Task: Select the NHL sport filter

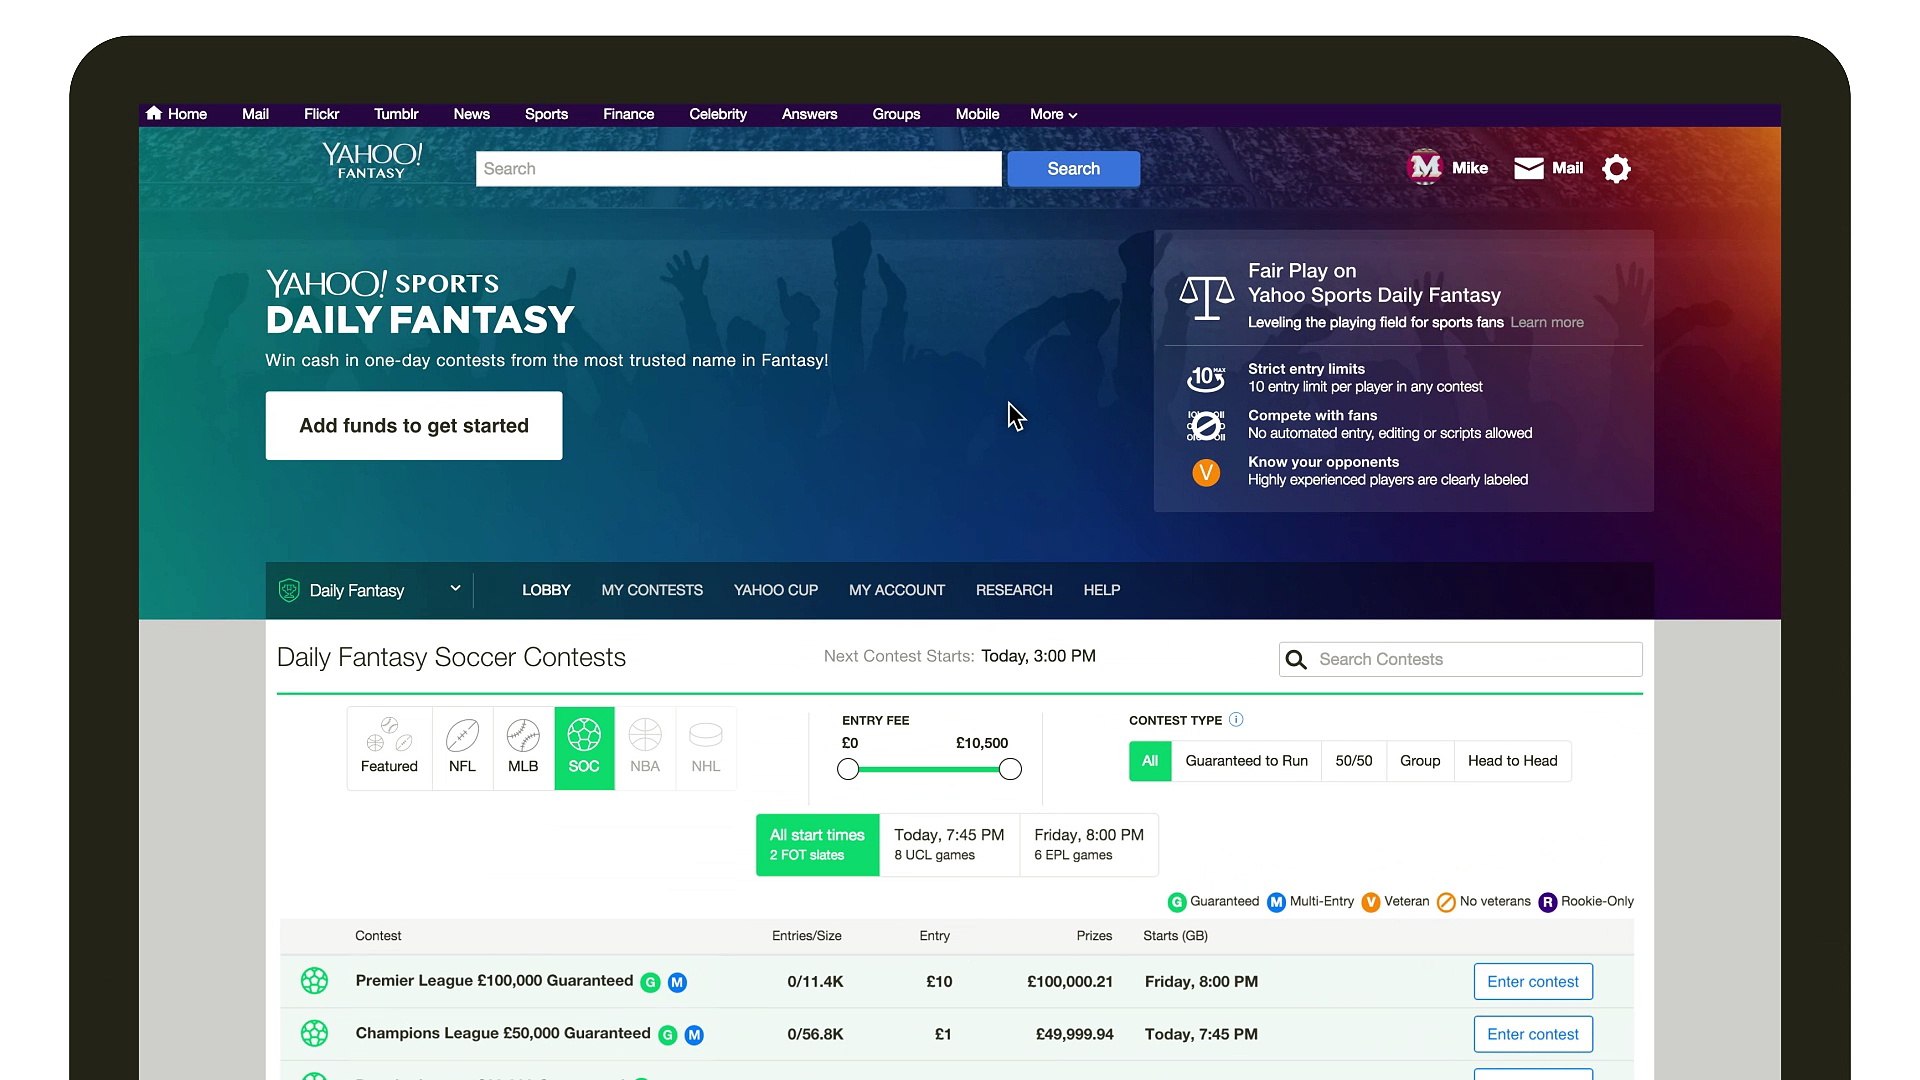Action: [x=706, y=748]
